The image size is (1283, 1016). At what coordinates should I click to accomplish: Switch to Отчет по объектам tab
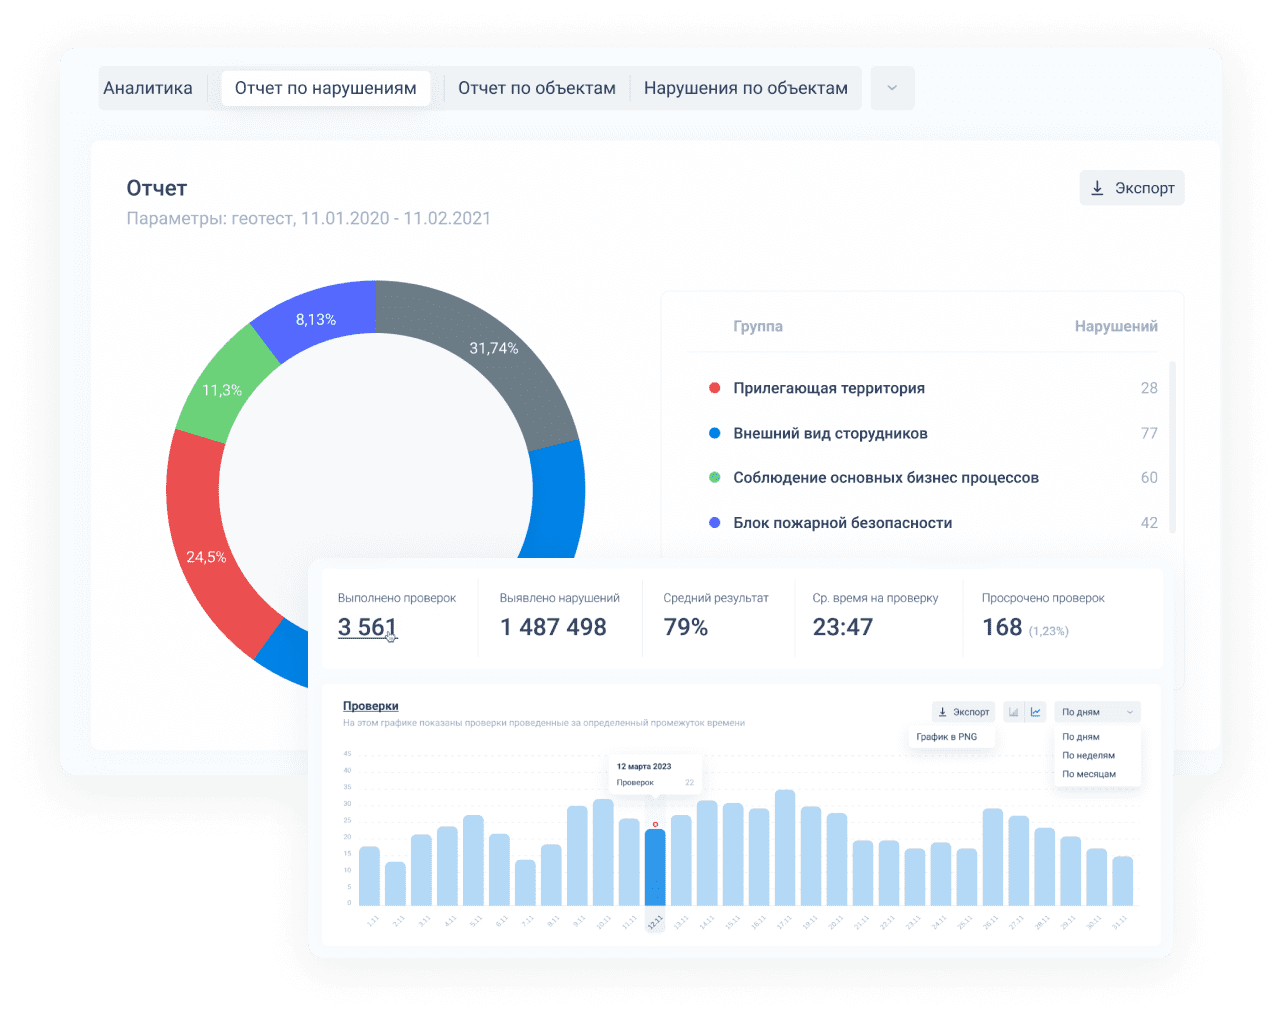[536, 88]
